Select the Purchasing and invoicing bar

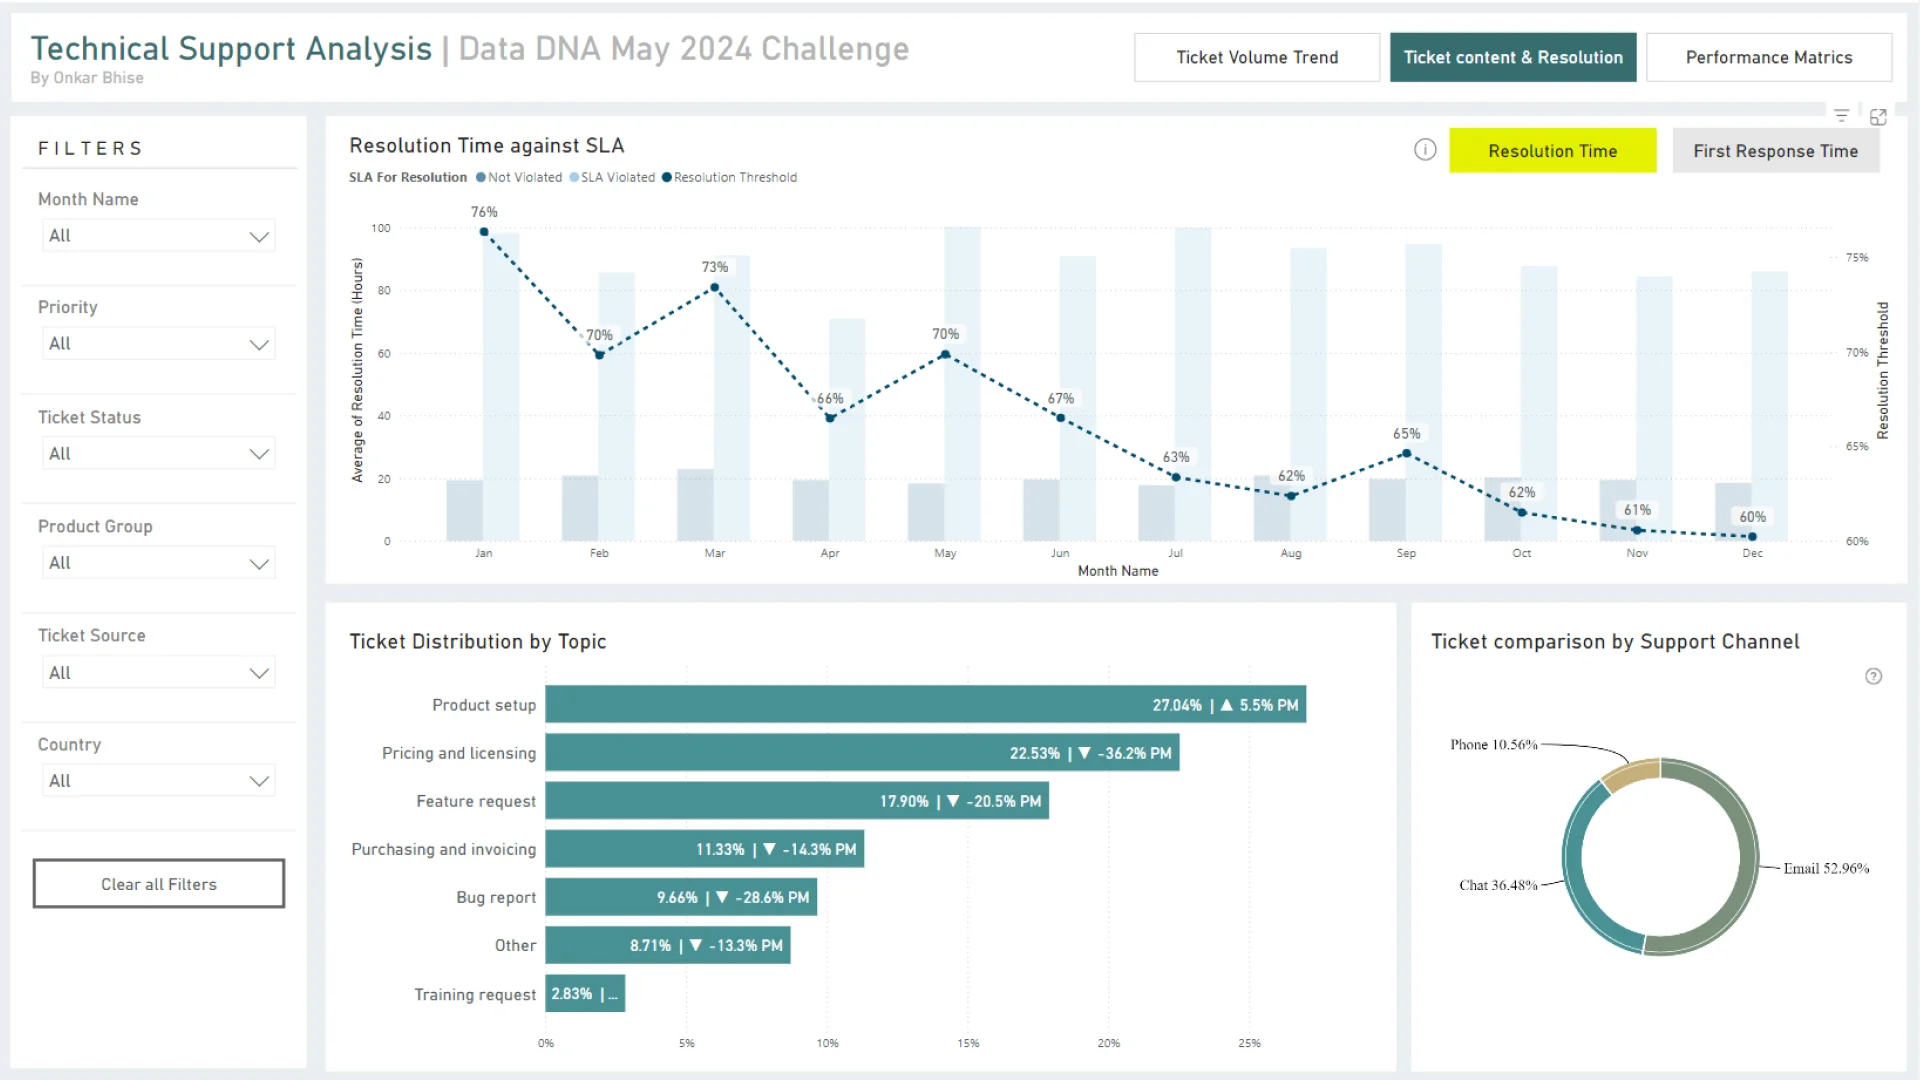[705, 849]
